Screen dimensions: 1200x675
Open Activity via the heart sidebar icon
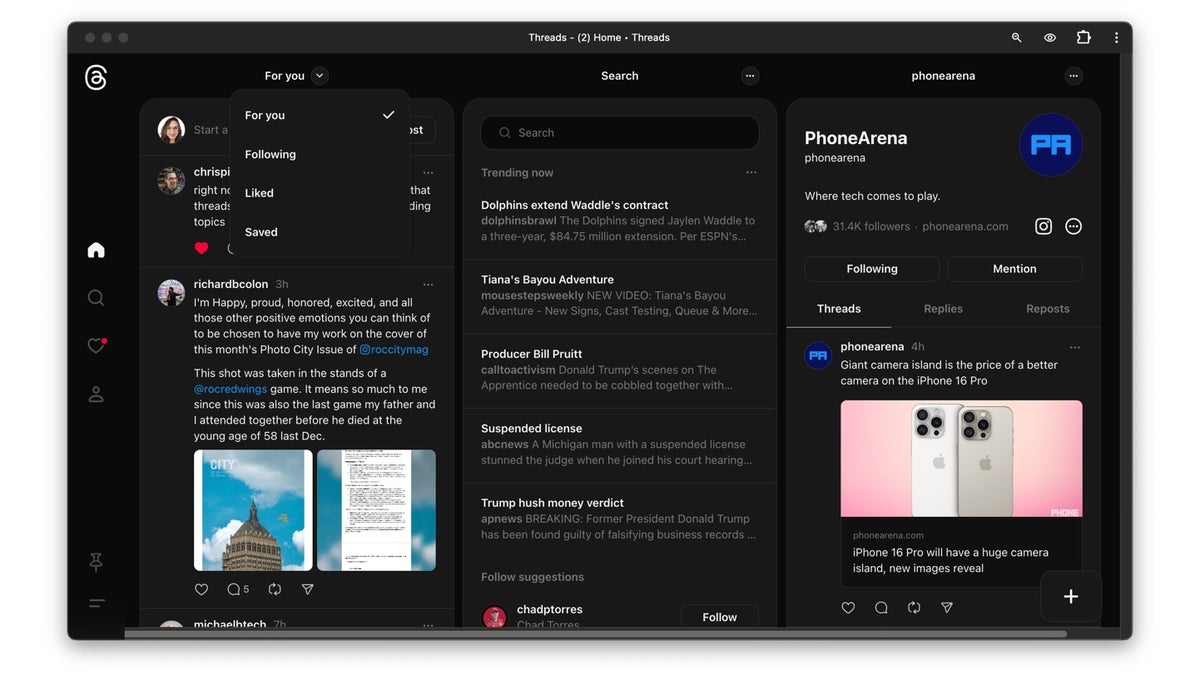pos(95,345)
